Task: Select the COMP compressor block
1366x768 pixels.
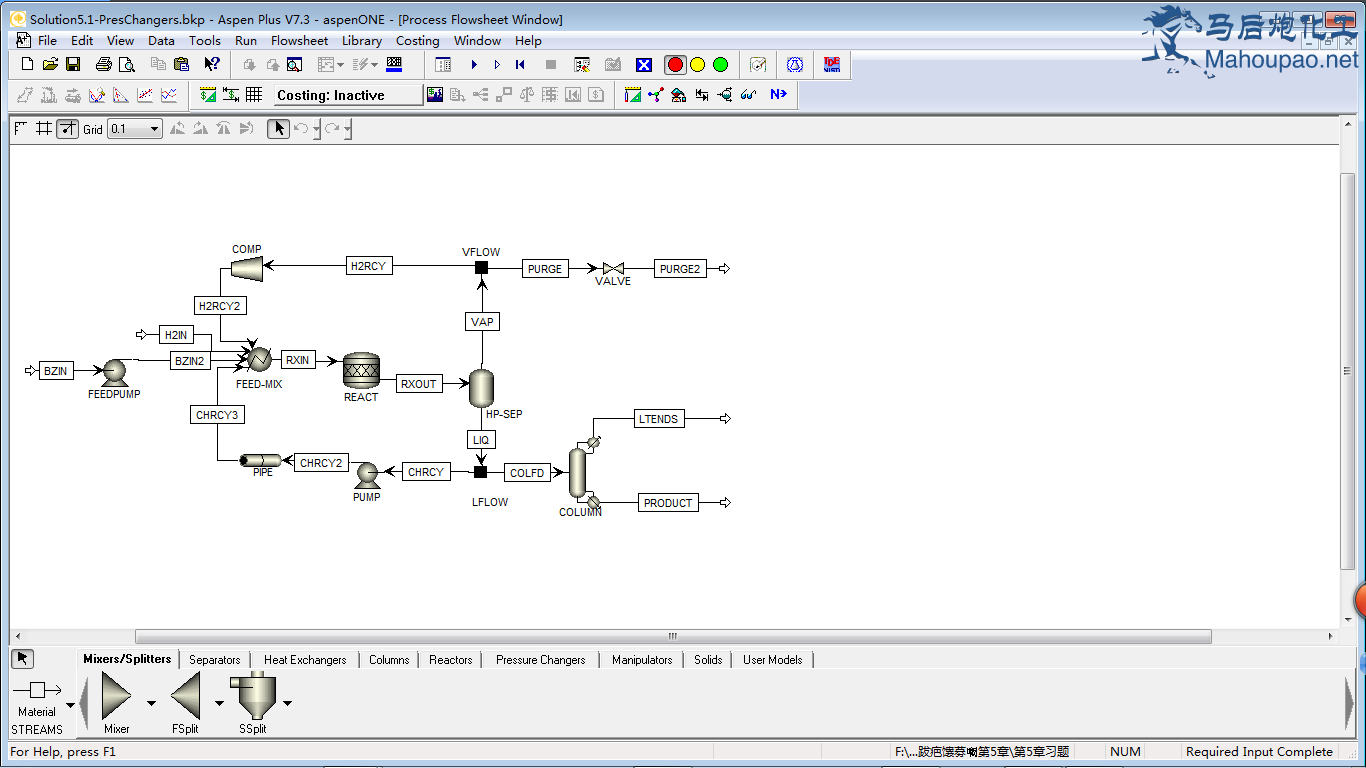Action: [246, 267]
